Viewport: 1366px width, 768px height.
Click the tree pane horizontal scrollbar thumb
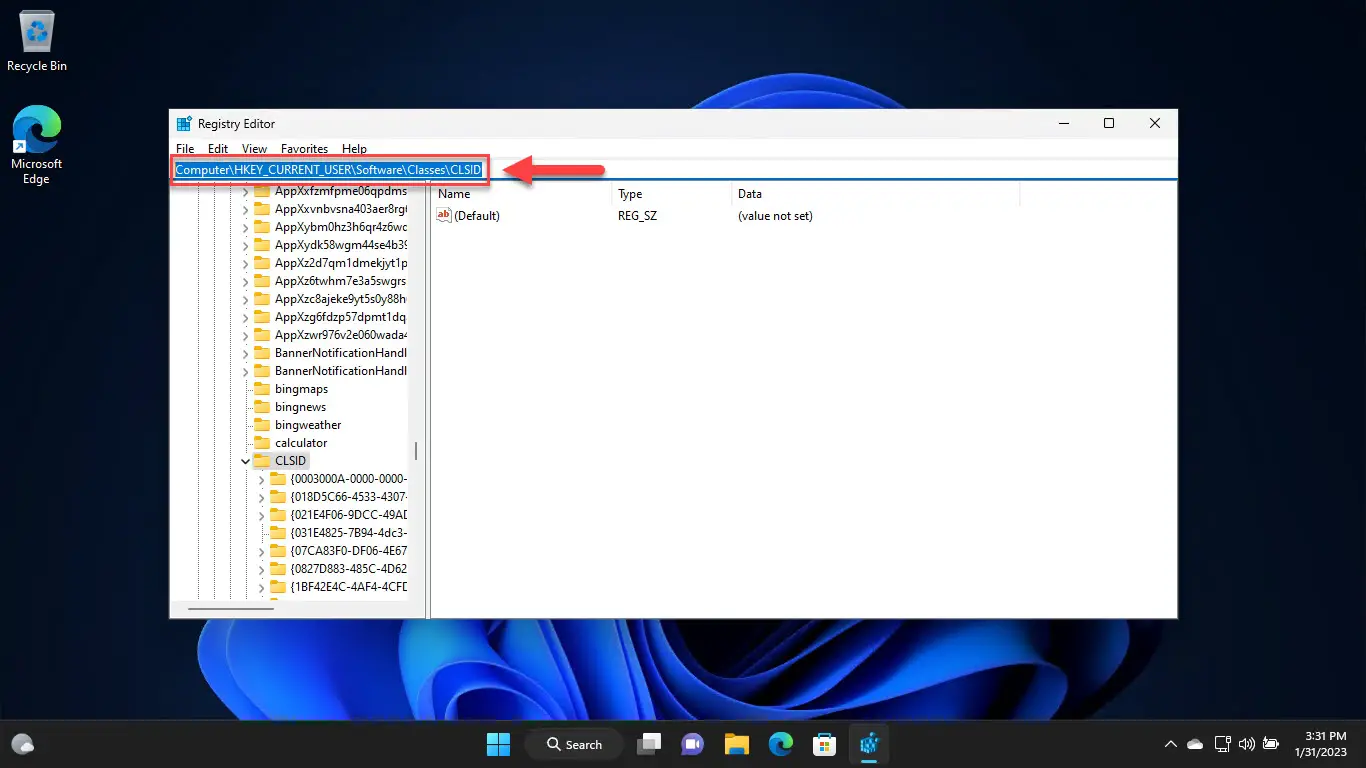[x=231, y=608]
